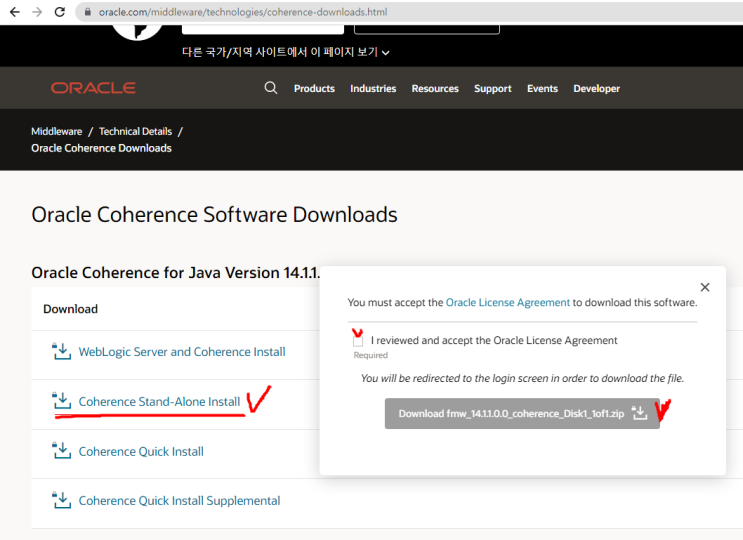Click the Oracle Coherence Software Downloads heading
This screenshot has height=540, width=743.
(x=214, y=215)
